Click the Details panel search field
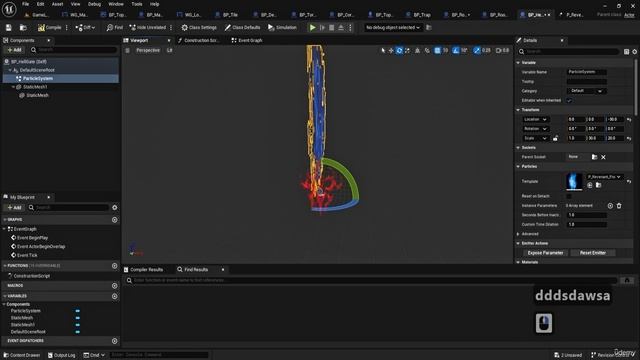Viewport: 640px width, 360px height. [x=569, y=51]
